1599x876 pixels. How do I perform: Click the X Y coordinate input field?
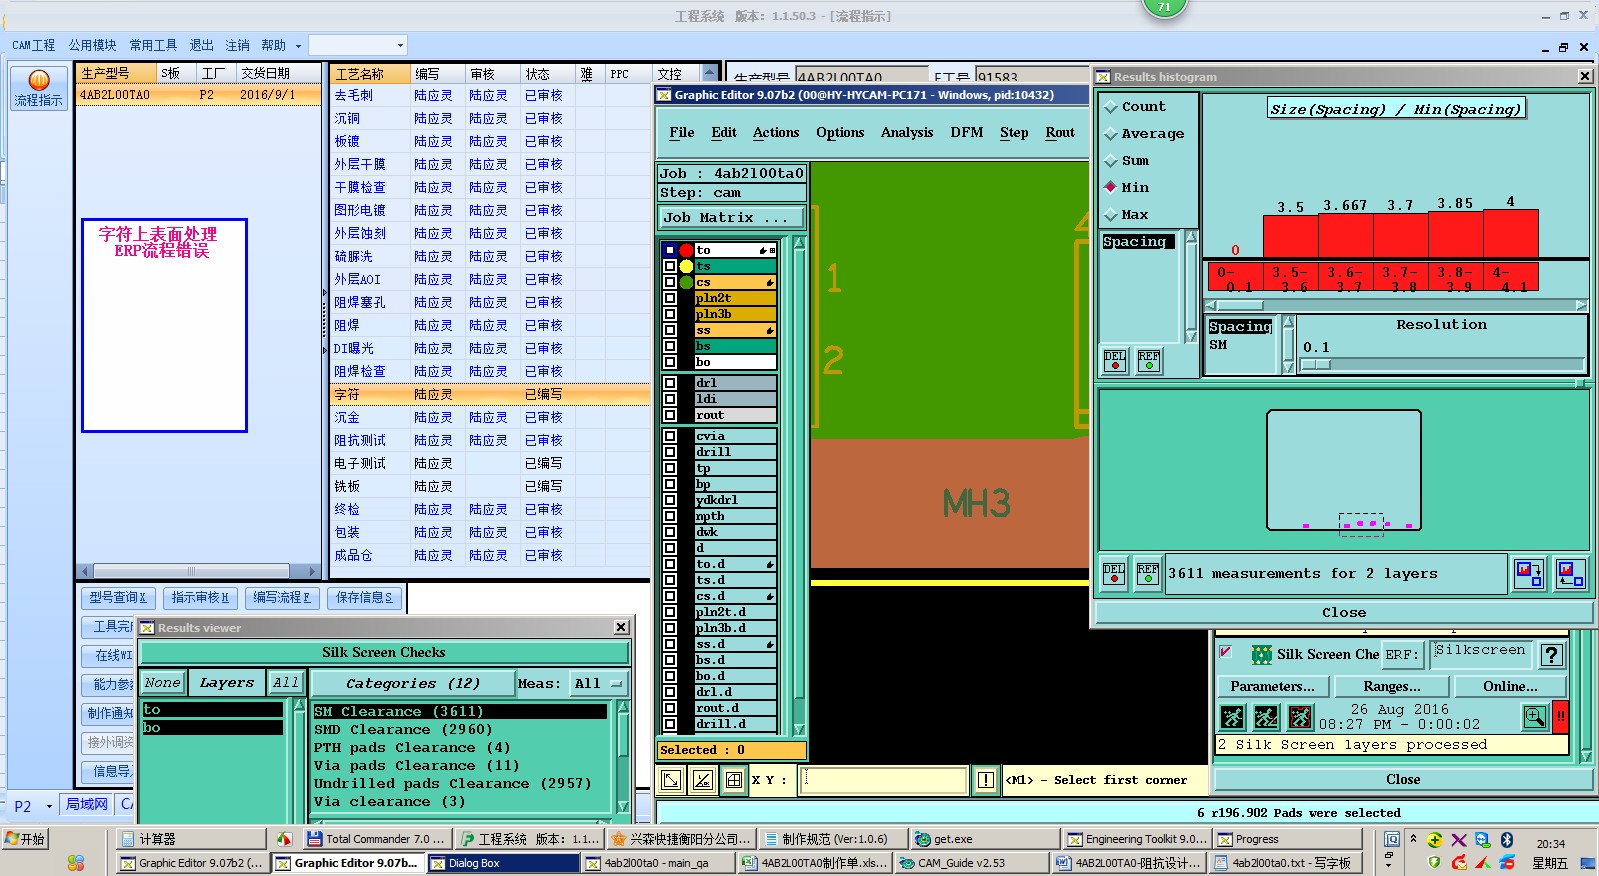pos(883,780)
